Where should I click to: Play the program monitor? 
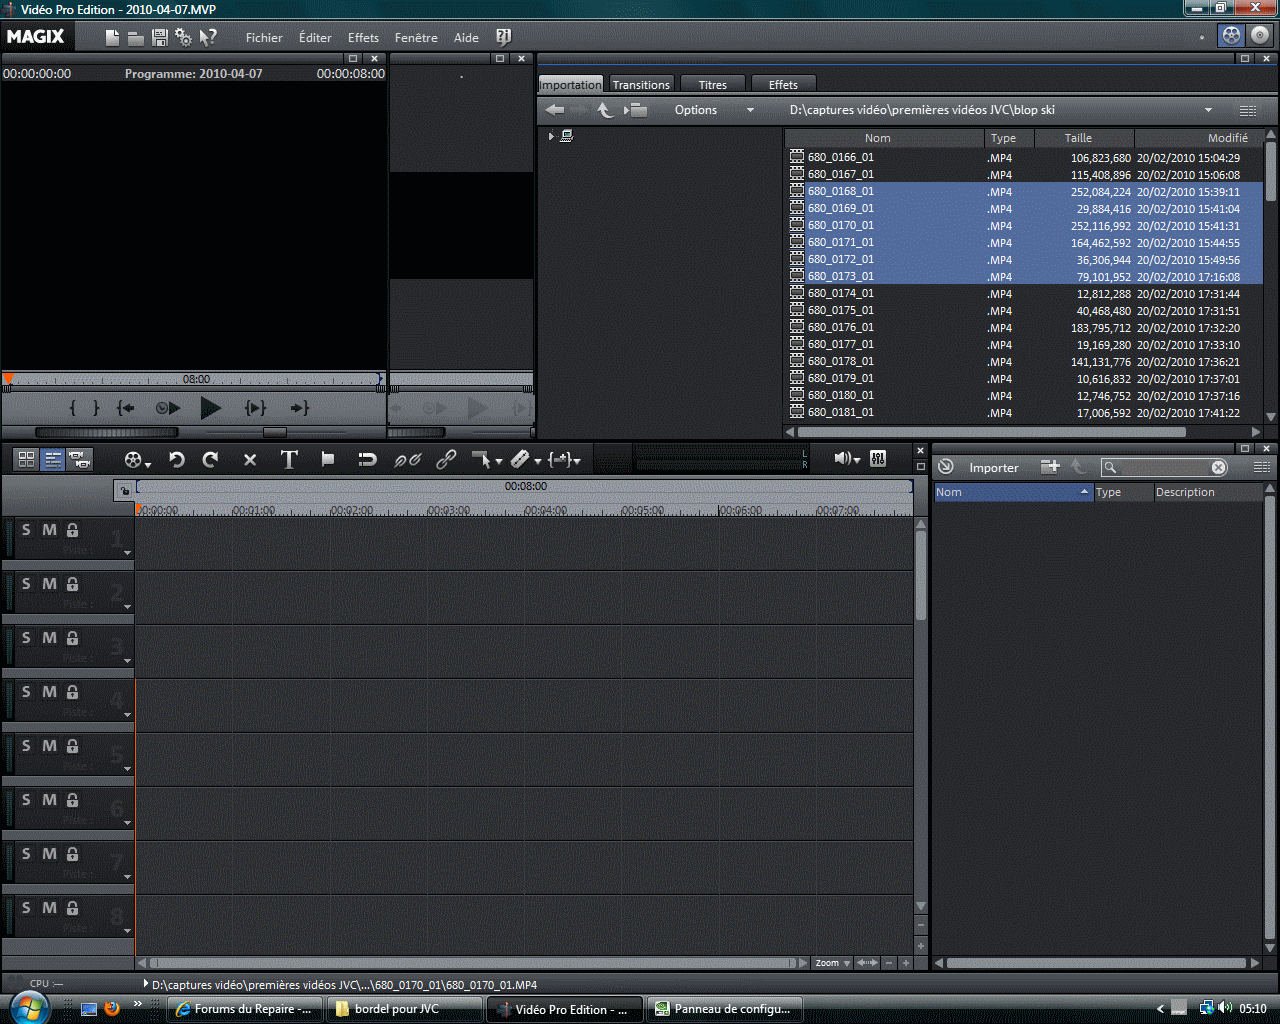(210, 408)
